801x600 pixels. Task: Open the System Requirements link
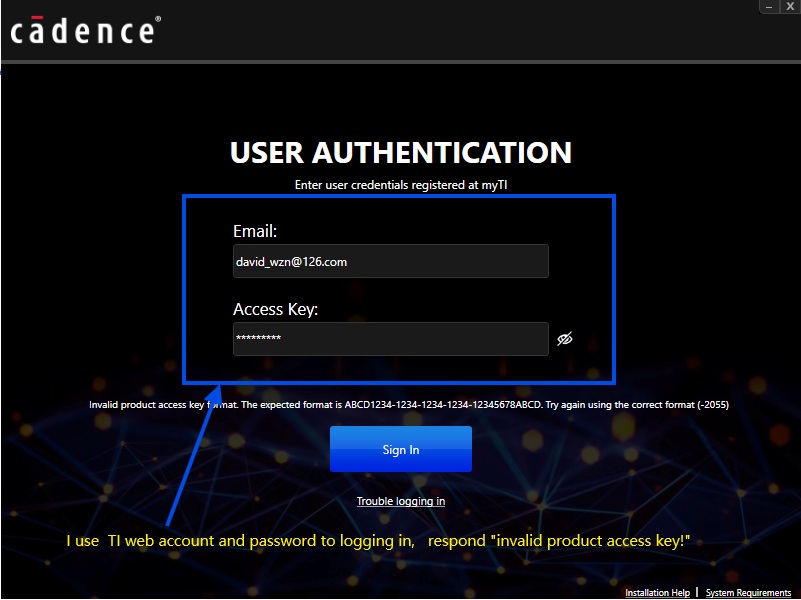click(748, 593)
